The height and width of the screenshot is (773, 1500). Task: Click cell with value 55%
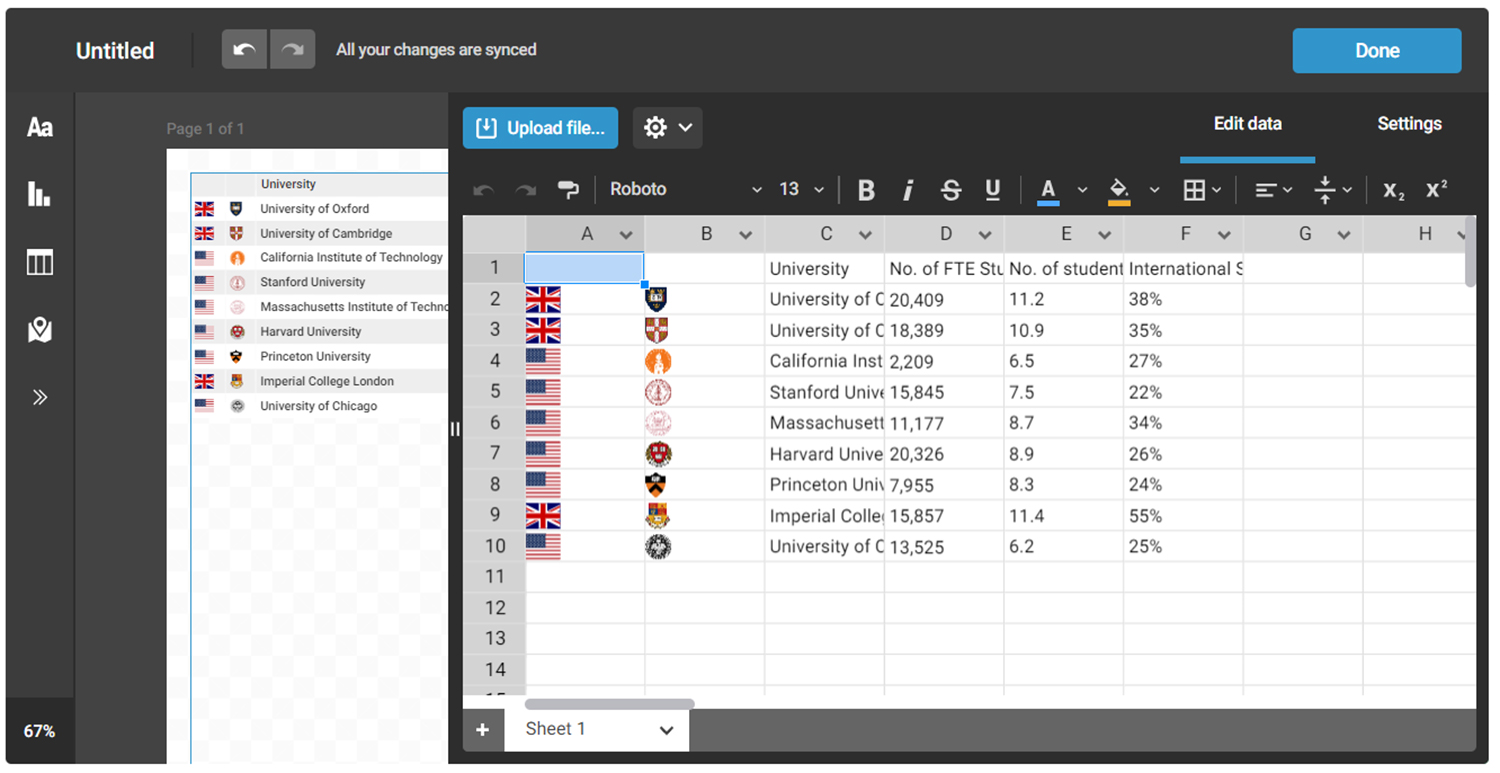point(1183,516)
